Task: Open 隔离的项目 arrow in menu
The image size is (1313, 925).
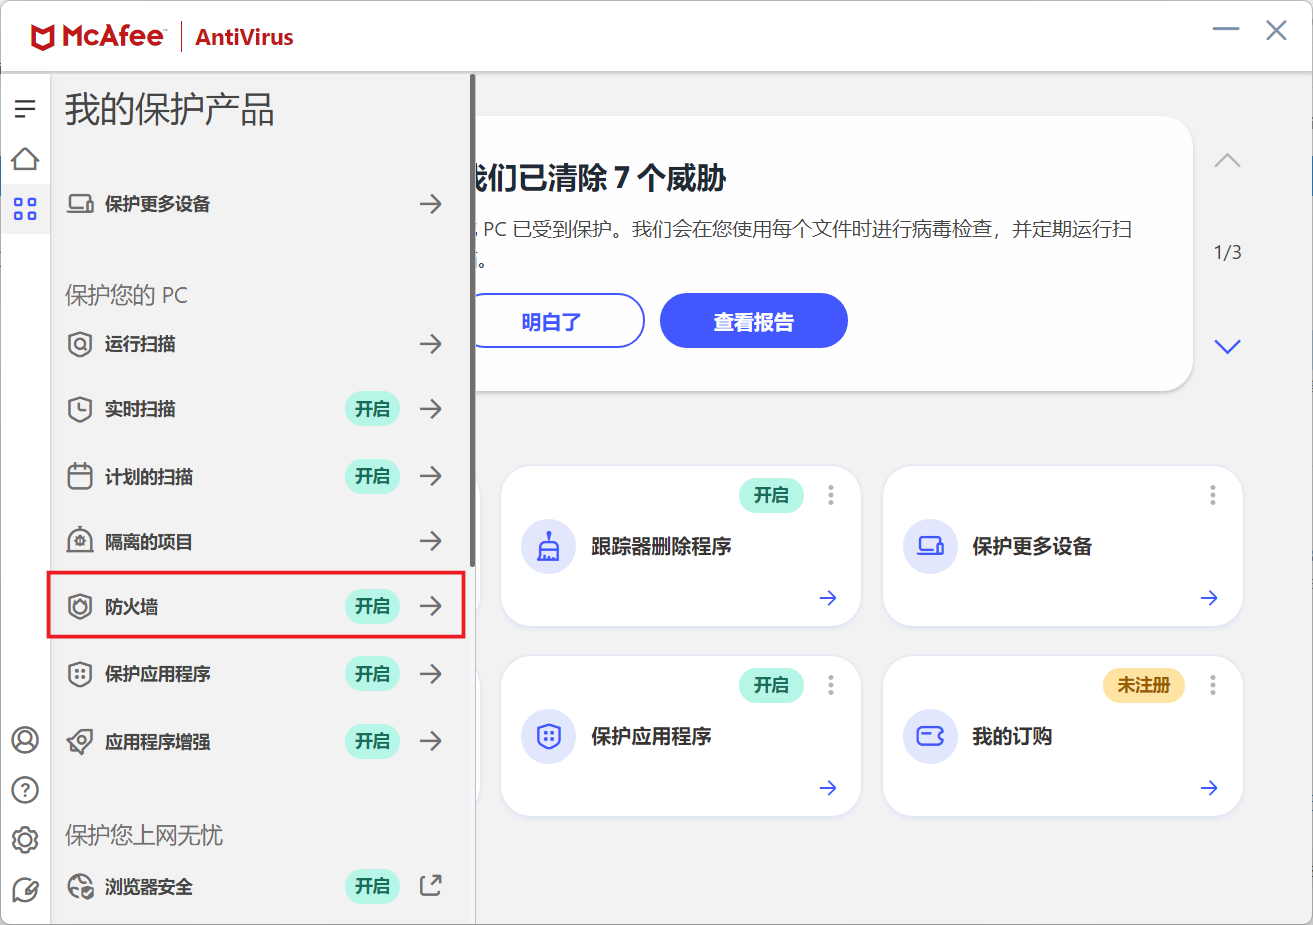Action: 431,541
